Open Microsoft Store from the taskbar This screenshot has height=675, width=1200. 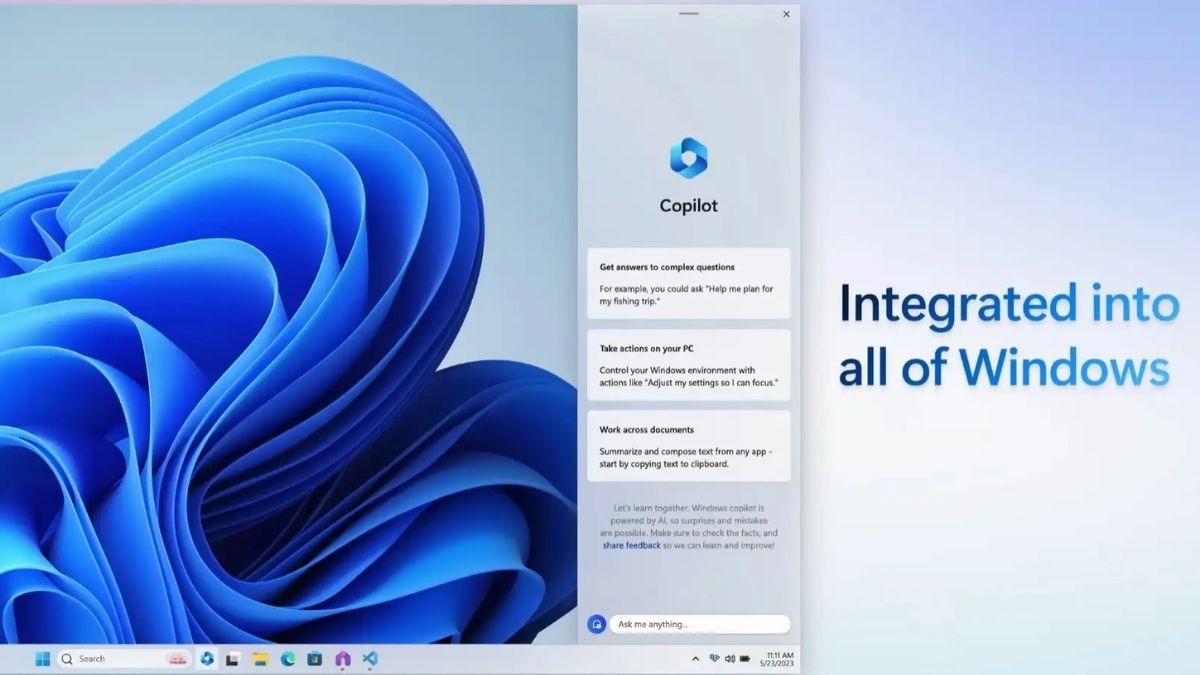tap(315, 659)
